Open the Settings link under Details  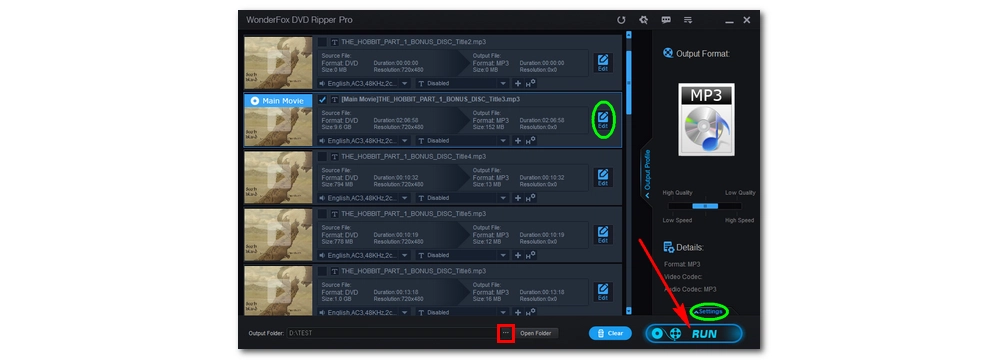coord(709,311)
